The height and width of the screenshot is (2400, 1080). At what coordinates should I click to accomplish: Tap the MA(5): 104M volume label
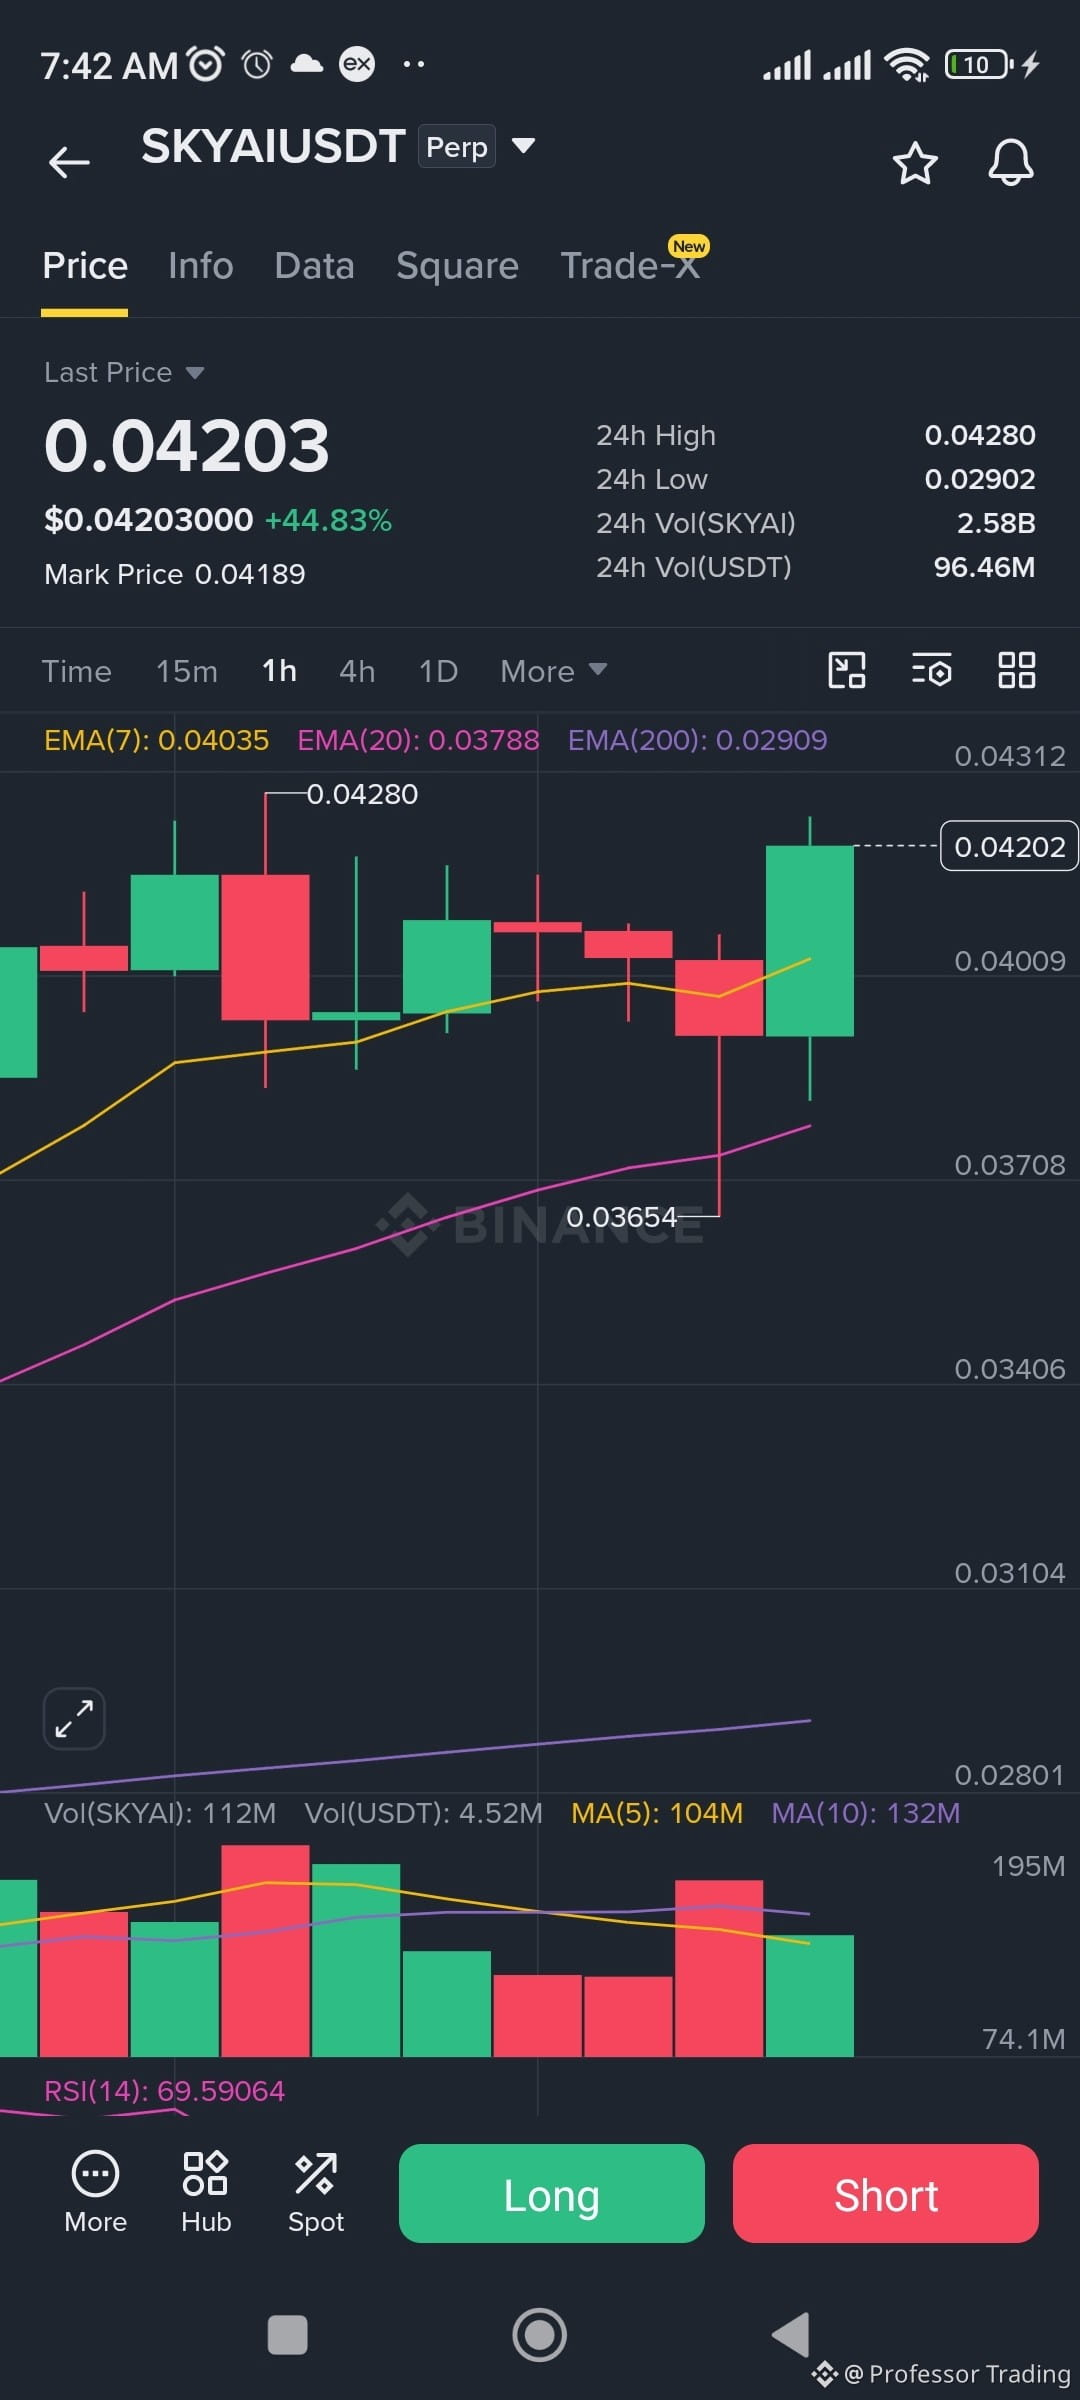(657, 1813)
